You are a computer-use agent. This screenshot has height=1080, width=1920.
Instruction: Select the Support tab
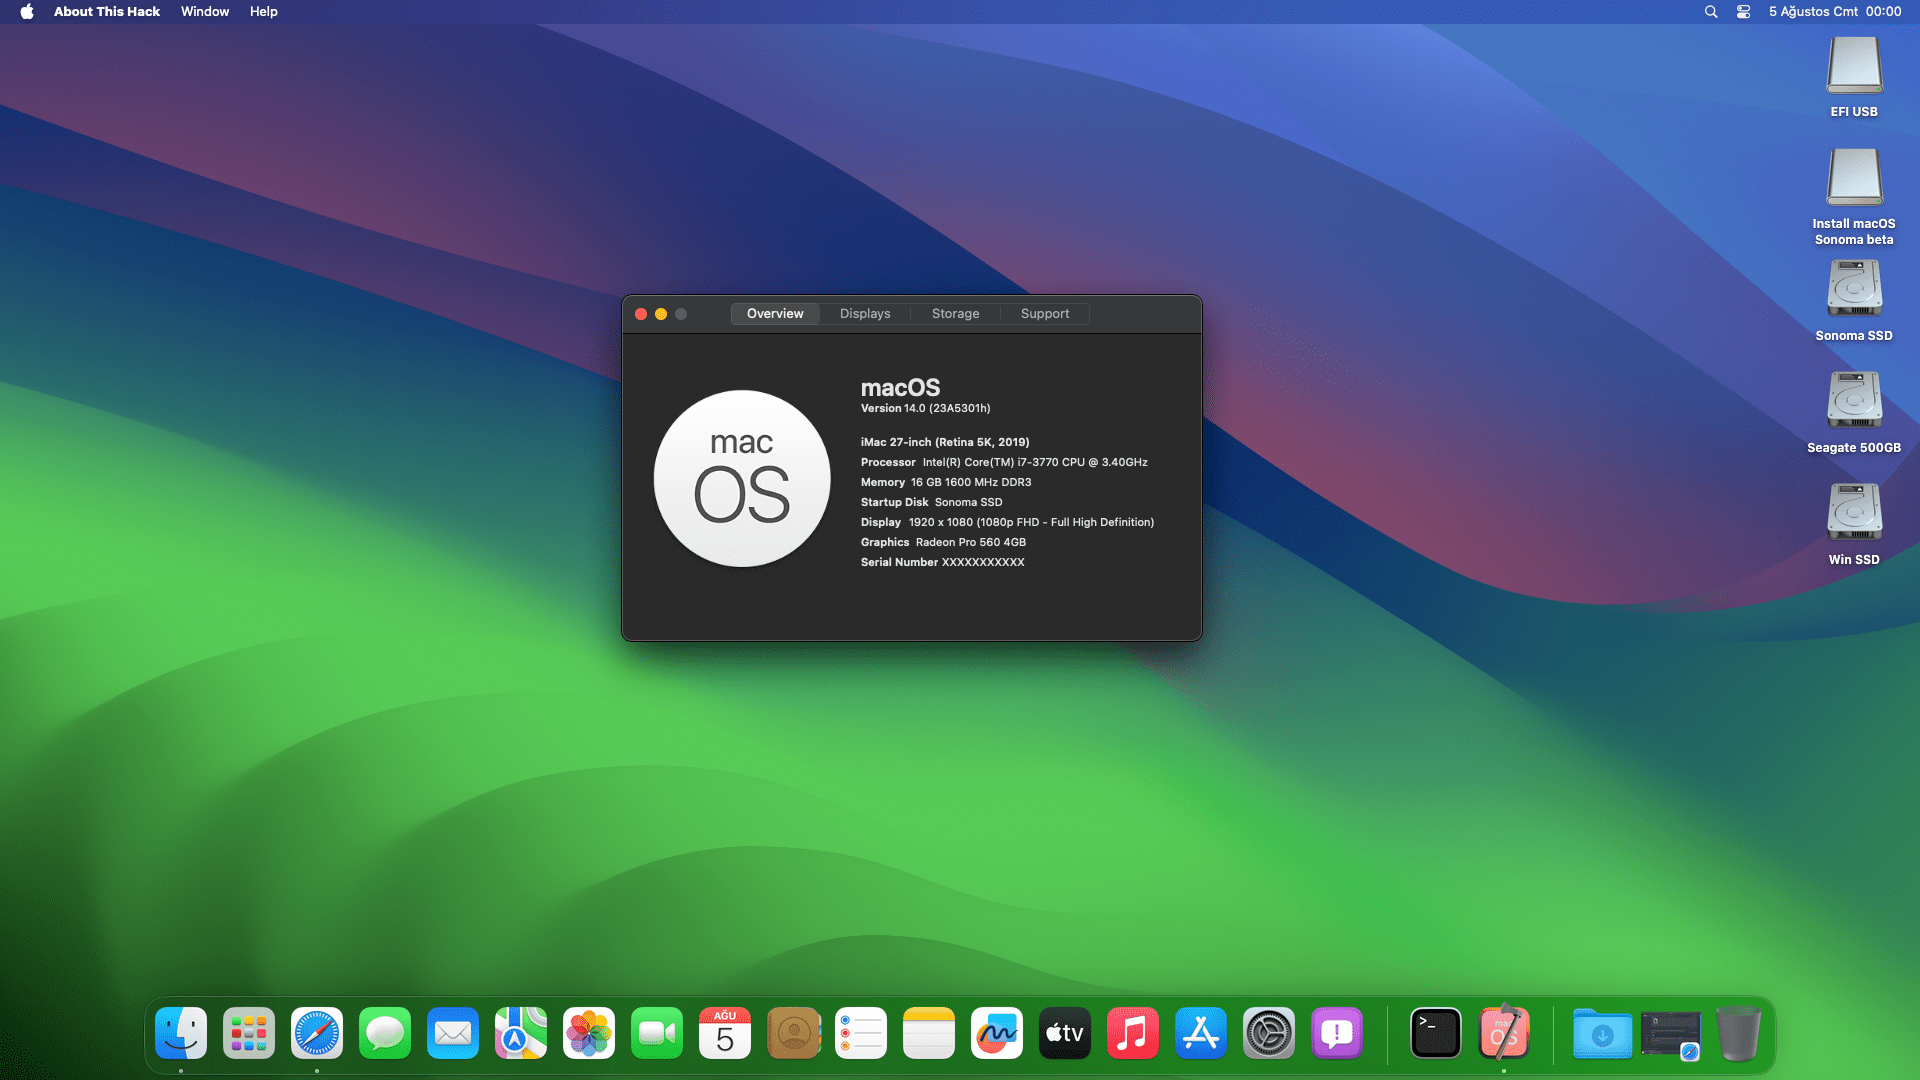[x=1044, y=314]
